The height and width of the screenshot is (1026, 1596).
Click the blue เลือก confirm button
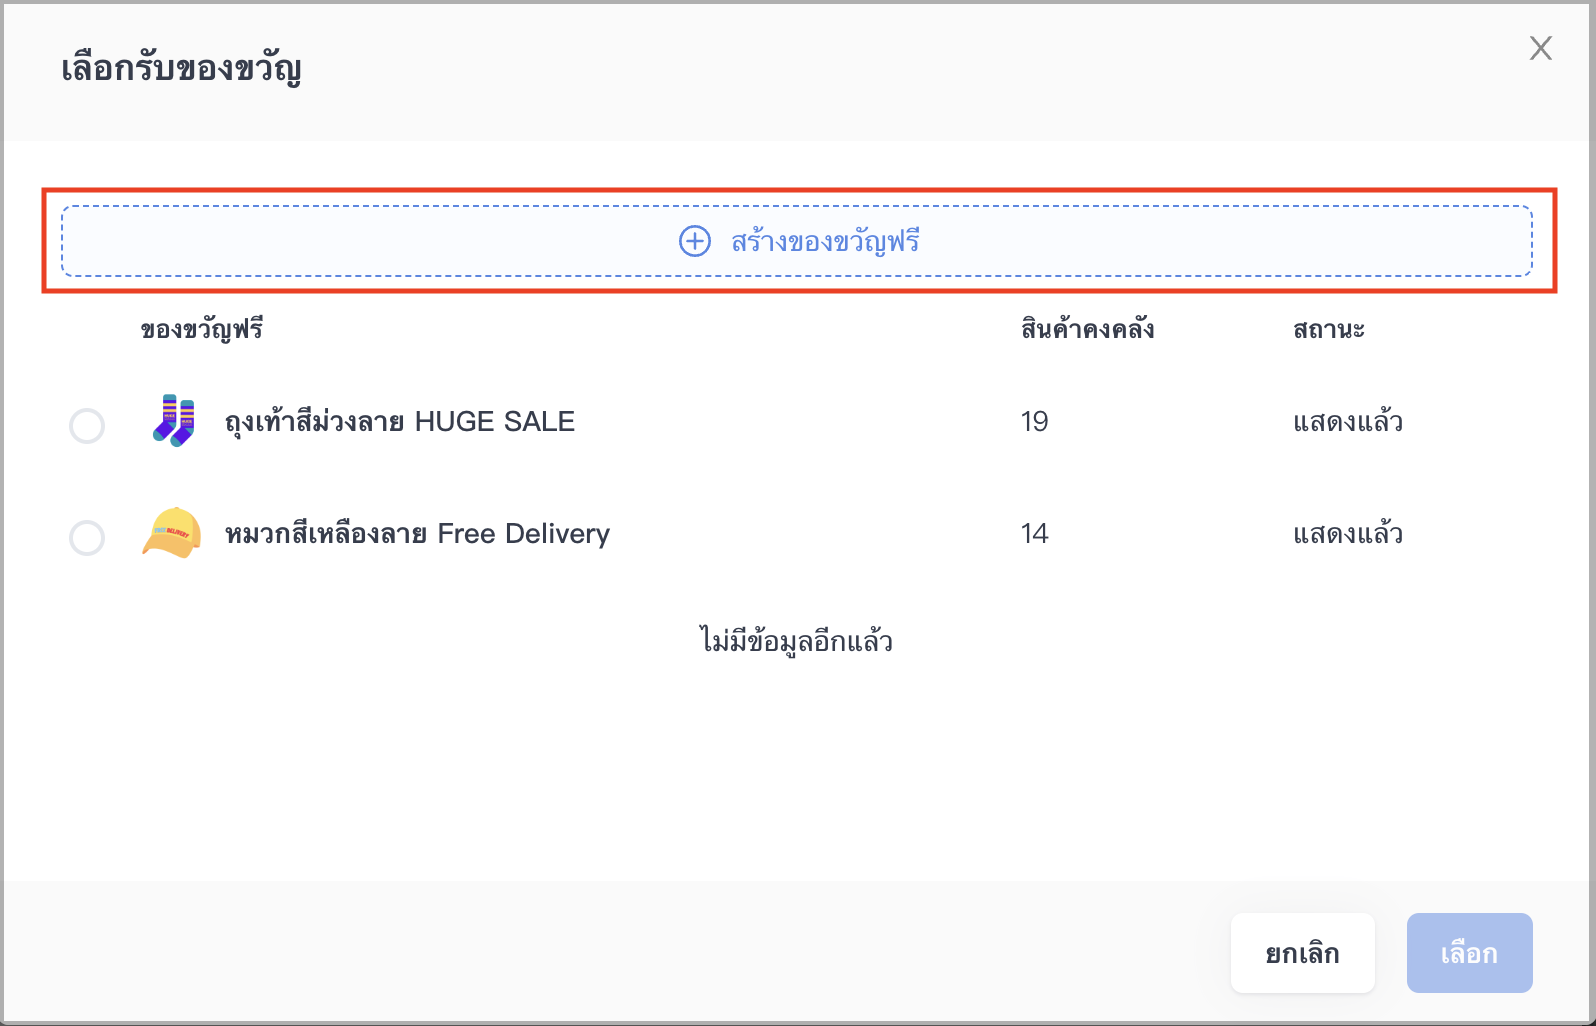pyautogui.click(x=1469, y=953)
